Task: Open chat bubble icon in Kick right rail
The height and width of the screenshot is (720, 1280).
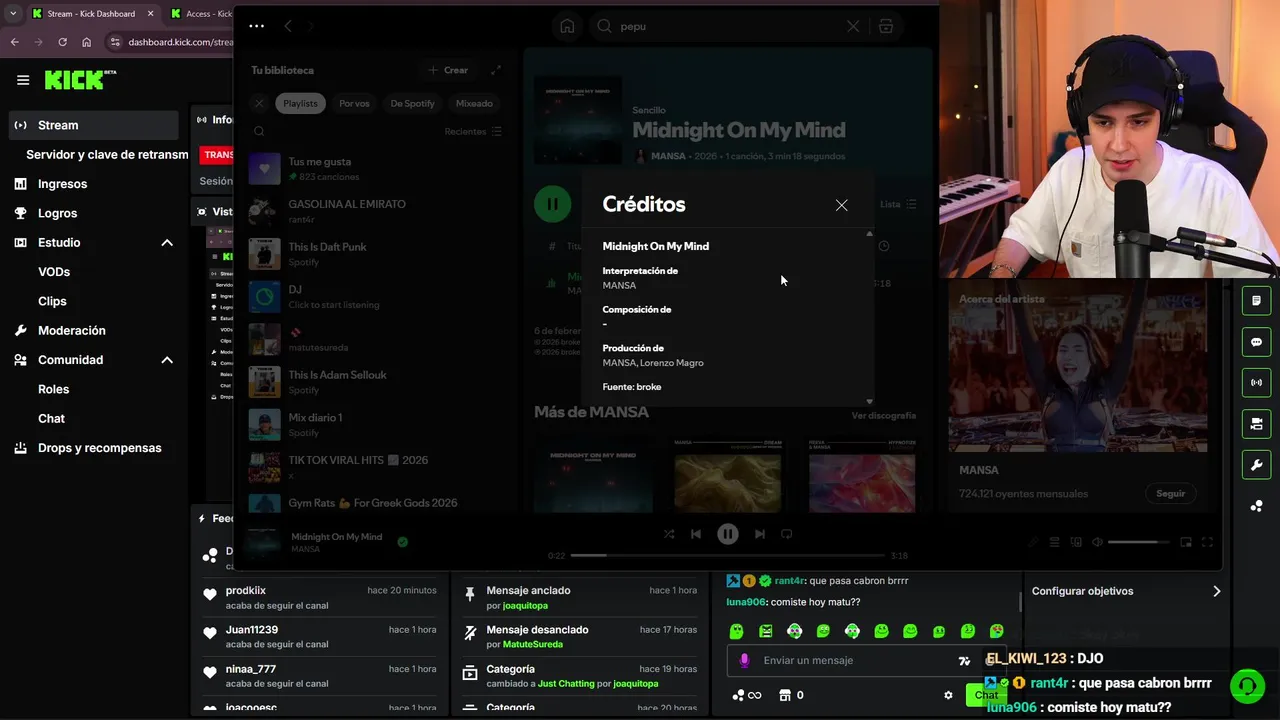Action: pos(1256,342)
